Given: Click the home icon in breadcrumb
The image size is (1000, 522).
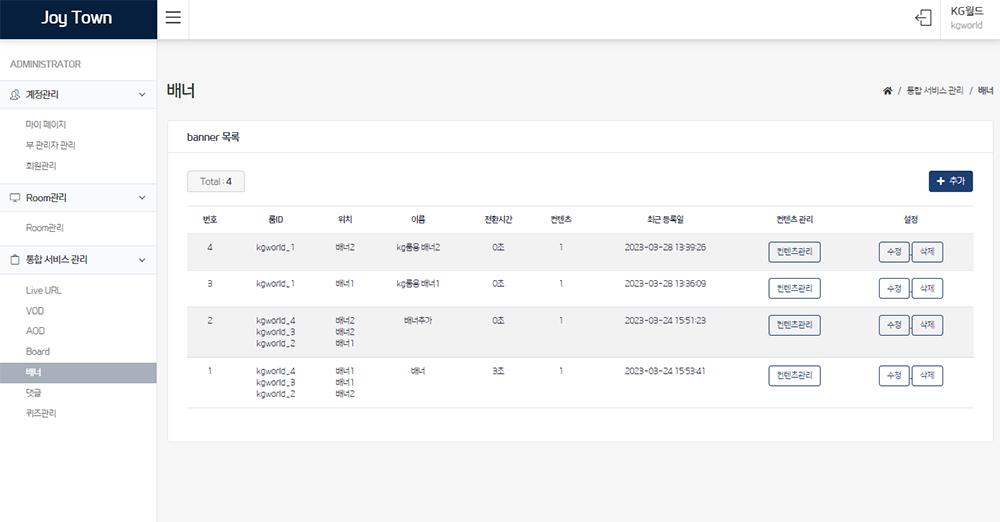Looking at the screenshot, I should (x=887, y=91).
